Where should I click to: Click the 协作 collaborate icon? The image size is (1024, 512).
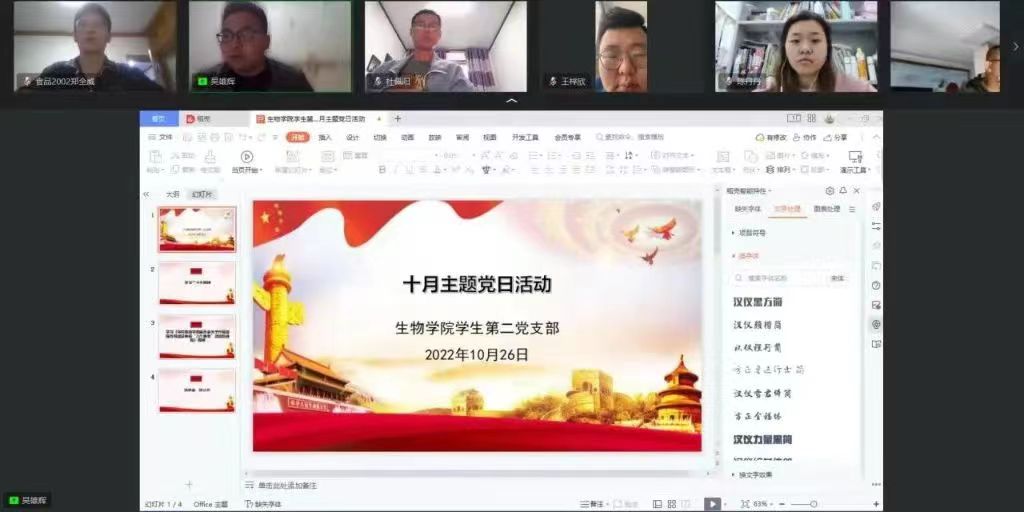[x=804, y=137]
